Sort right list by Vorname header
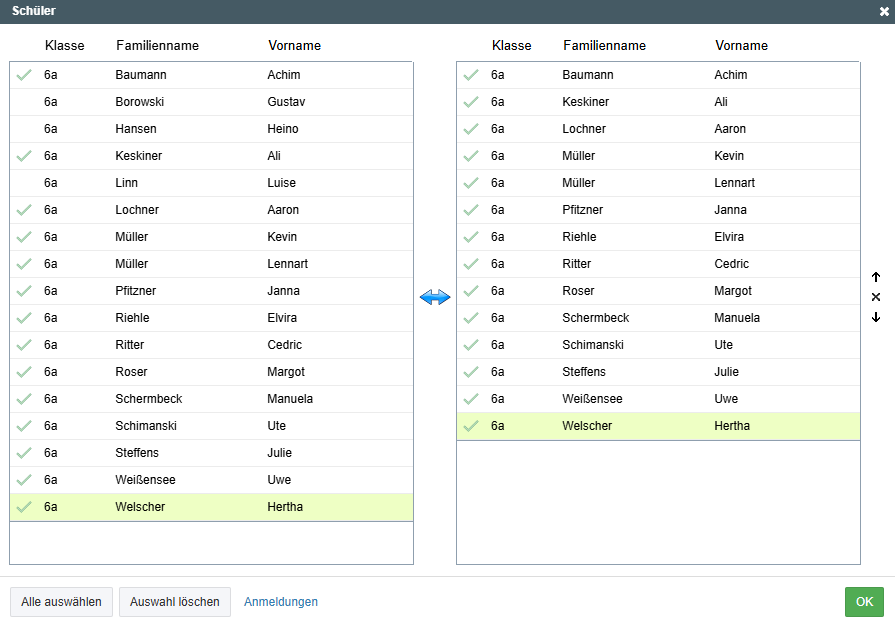This screenshot has width=895, height=626. click(x=741, y=46)
